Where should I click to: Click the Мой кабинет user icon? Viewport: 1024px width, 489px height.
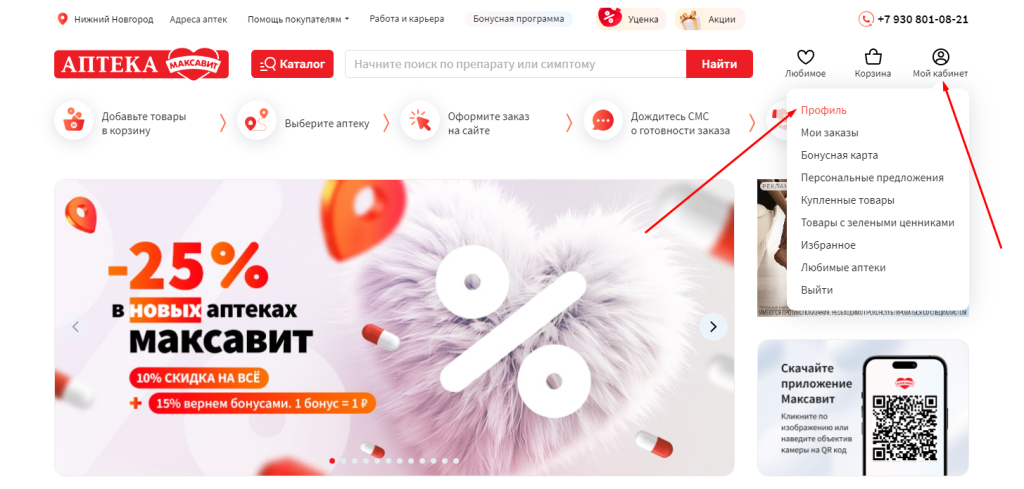point(940,57)
